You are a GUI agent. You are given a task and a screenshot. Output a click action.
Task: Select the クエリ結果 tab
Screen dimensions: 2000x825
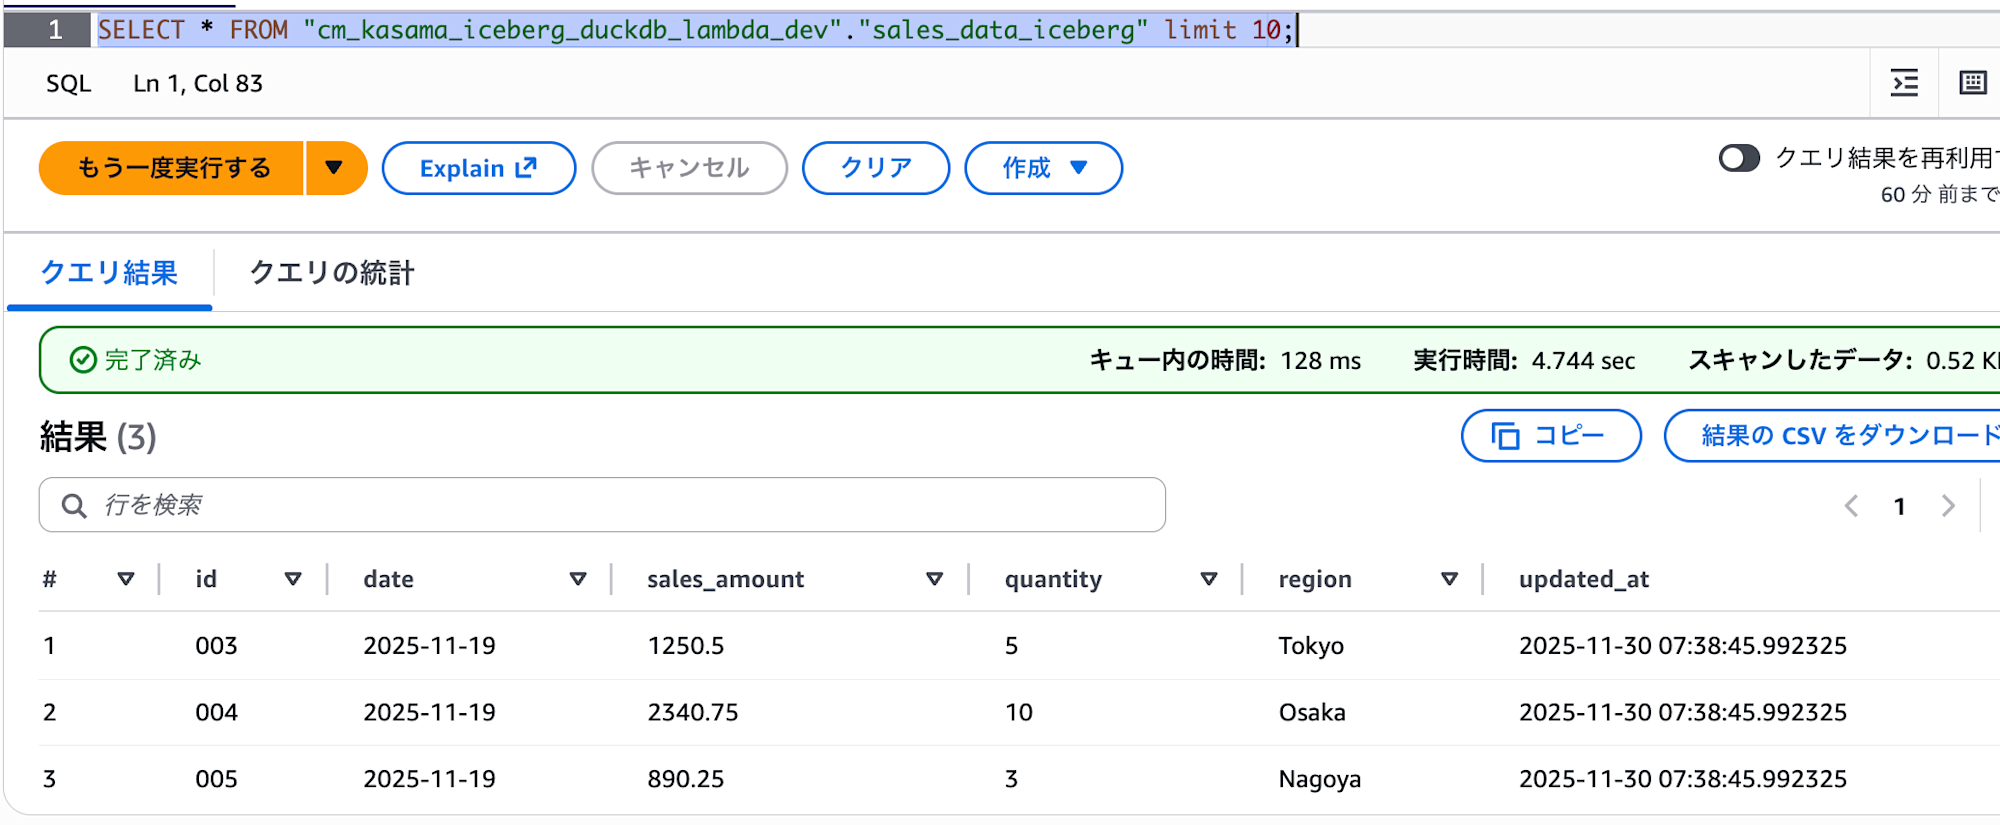(x=109, y=273)
